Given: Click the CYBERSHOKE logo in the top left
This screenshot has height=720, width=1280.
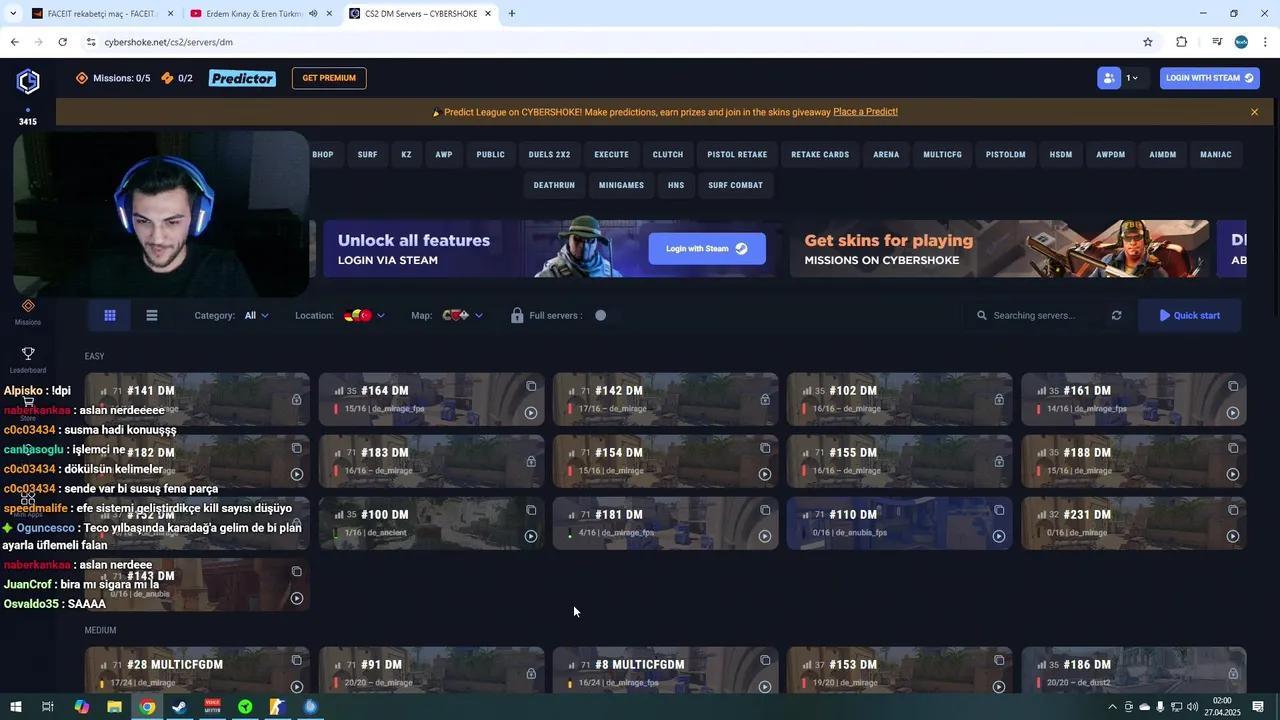Looking at the screenshot, I should point(27,81).
